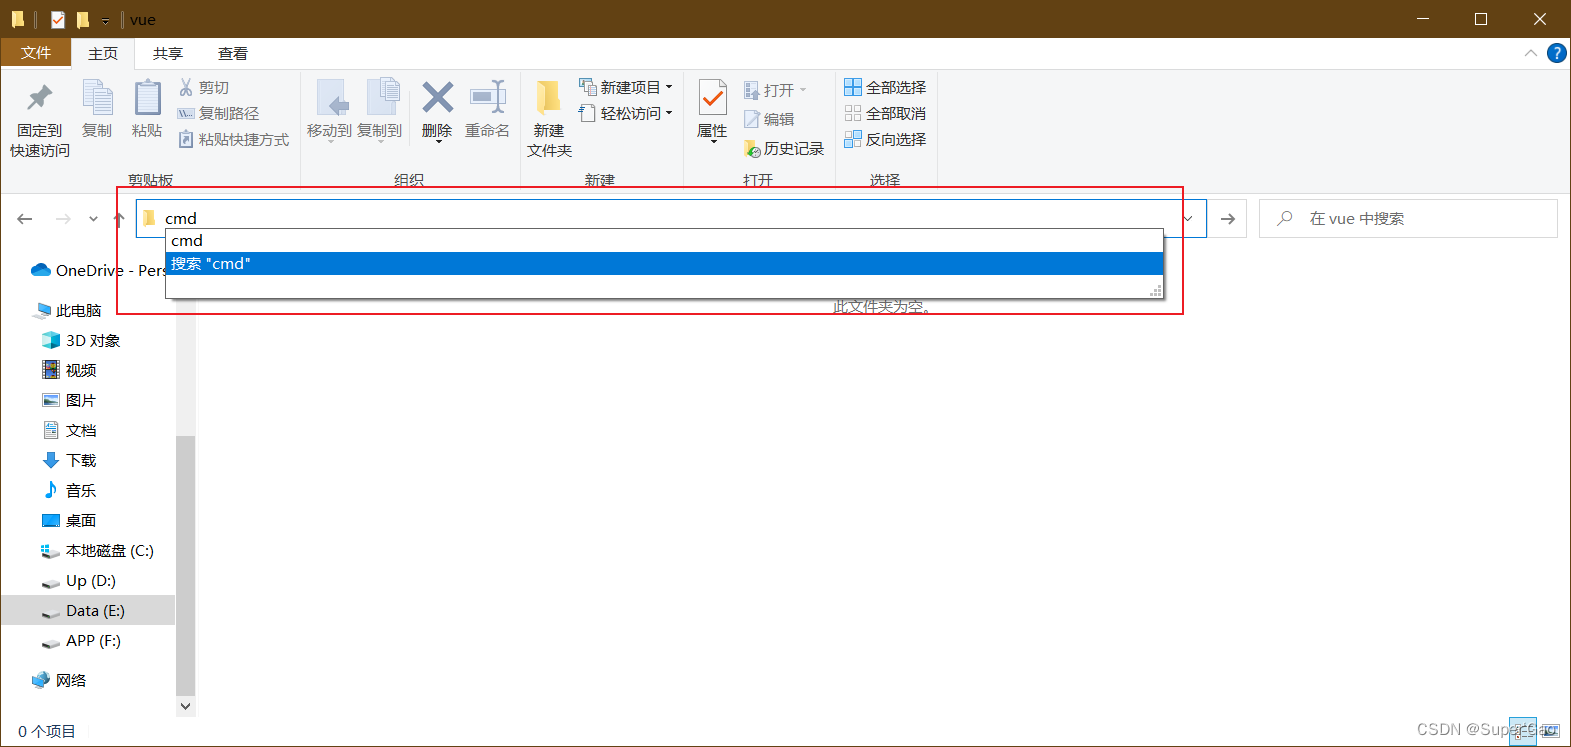Click Copy to (复制到) icon
The width and height of the screenshot is (1571, 747).
[382, 98]
